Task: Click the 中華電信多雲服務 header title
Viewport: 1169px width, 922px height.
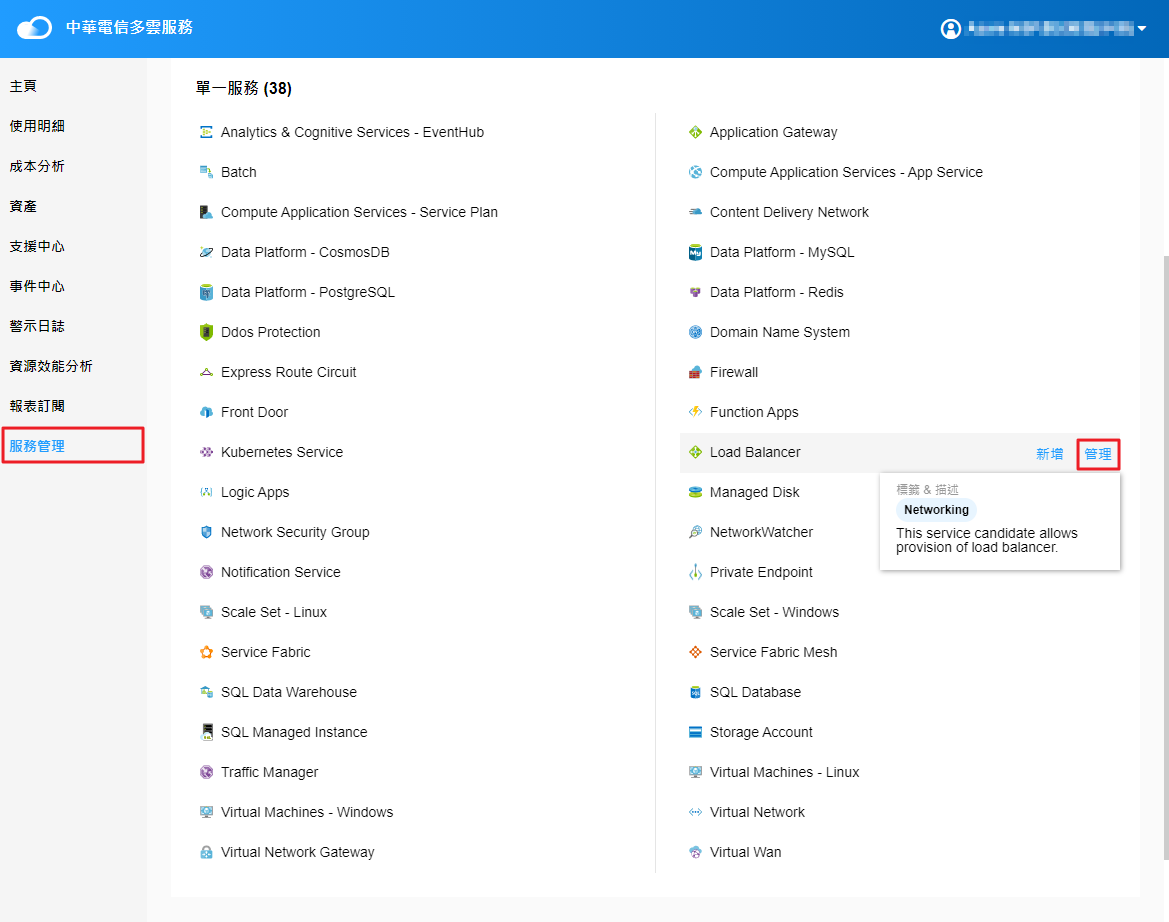Action: click(130, 28)
